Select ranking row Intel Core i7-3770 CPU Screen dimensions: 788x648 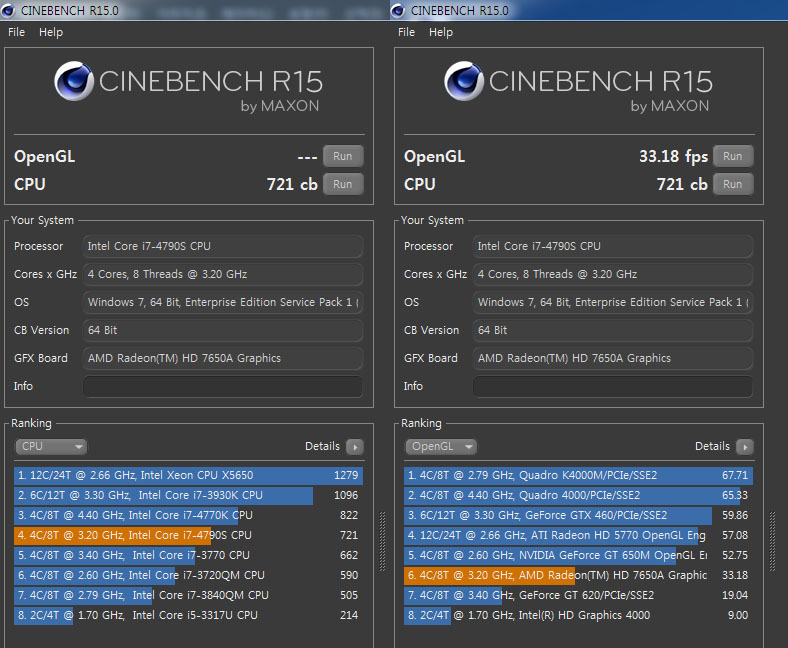188,556
